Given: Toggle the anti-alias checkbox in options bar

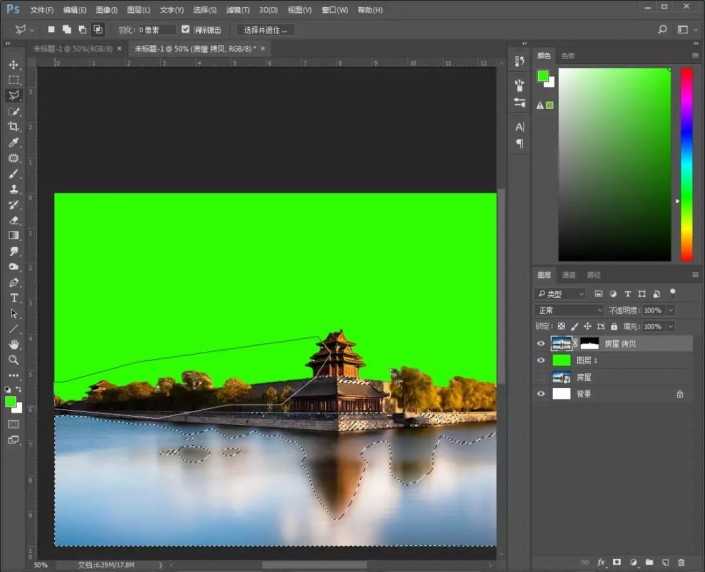Looking at the screenshot, I should coord(185,30).
